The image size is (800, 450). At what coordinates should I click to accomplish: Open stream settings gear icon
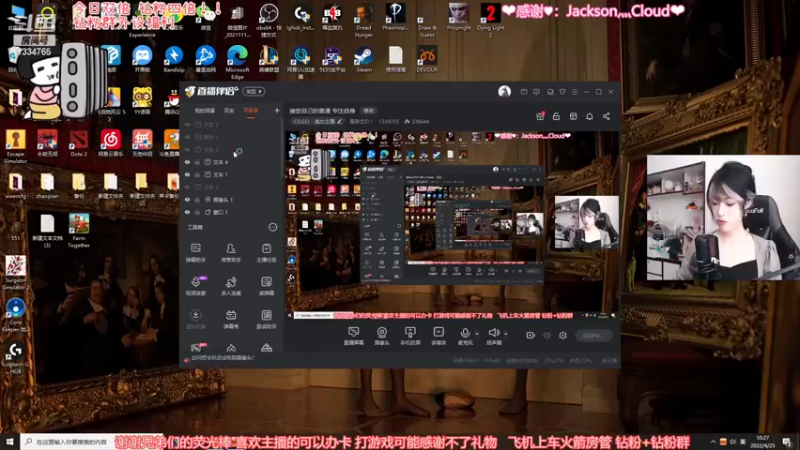(563, 335)
